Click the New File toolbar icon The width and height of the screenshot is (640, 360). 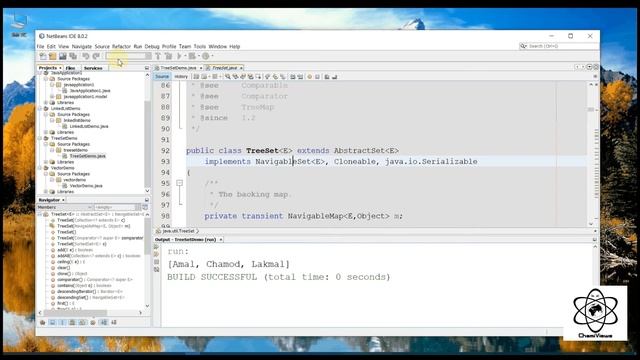click(43, 56)
